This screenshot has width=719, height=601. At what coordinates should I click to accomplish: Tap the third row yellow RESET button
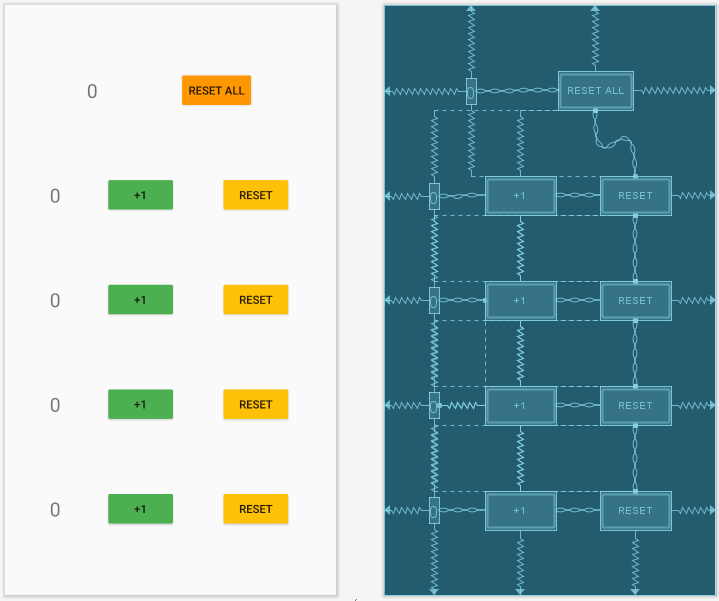[x=255, y=404]
